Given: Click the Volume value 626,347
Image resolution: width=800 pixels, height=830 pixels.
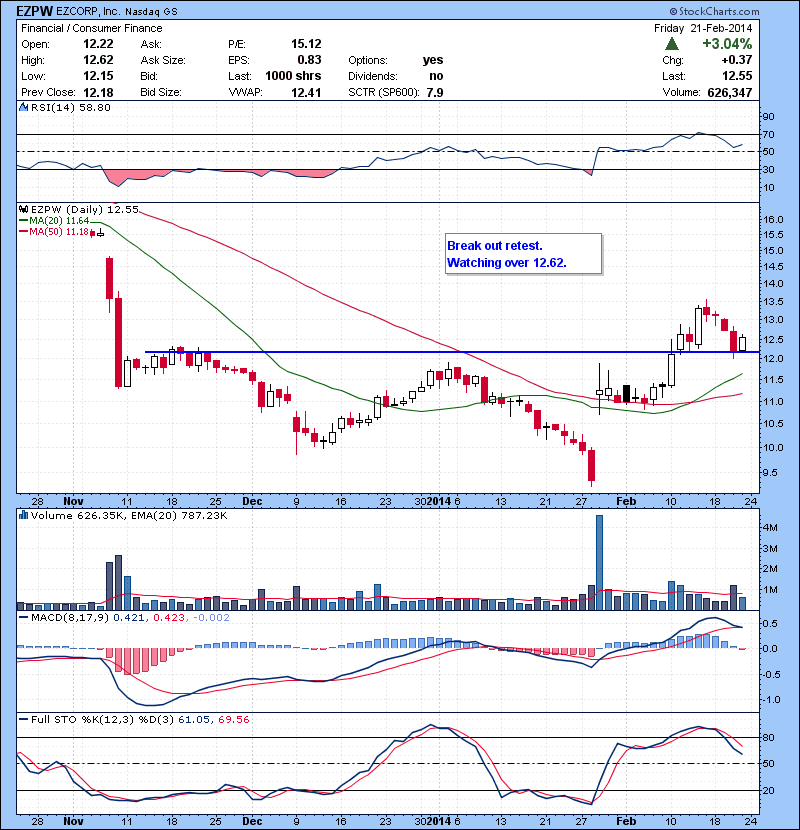Looking at the screenshot, I should pos(730,93).
